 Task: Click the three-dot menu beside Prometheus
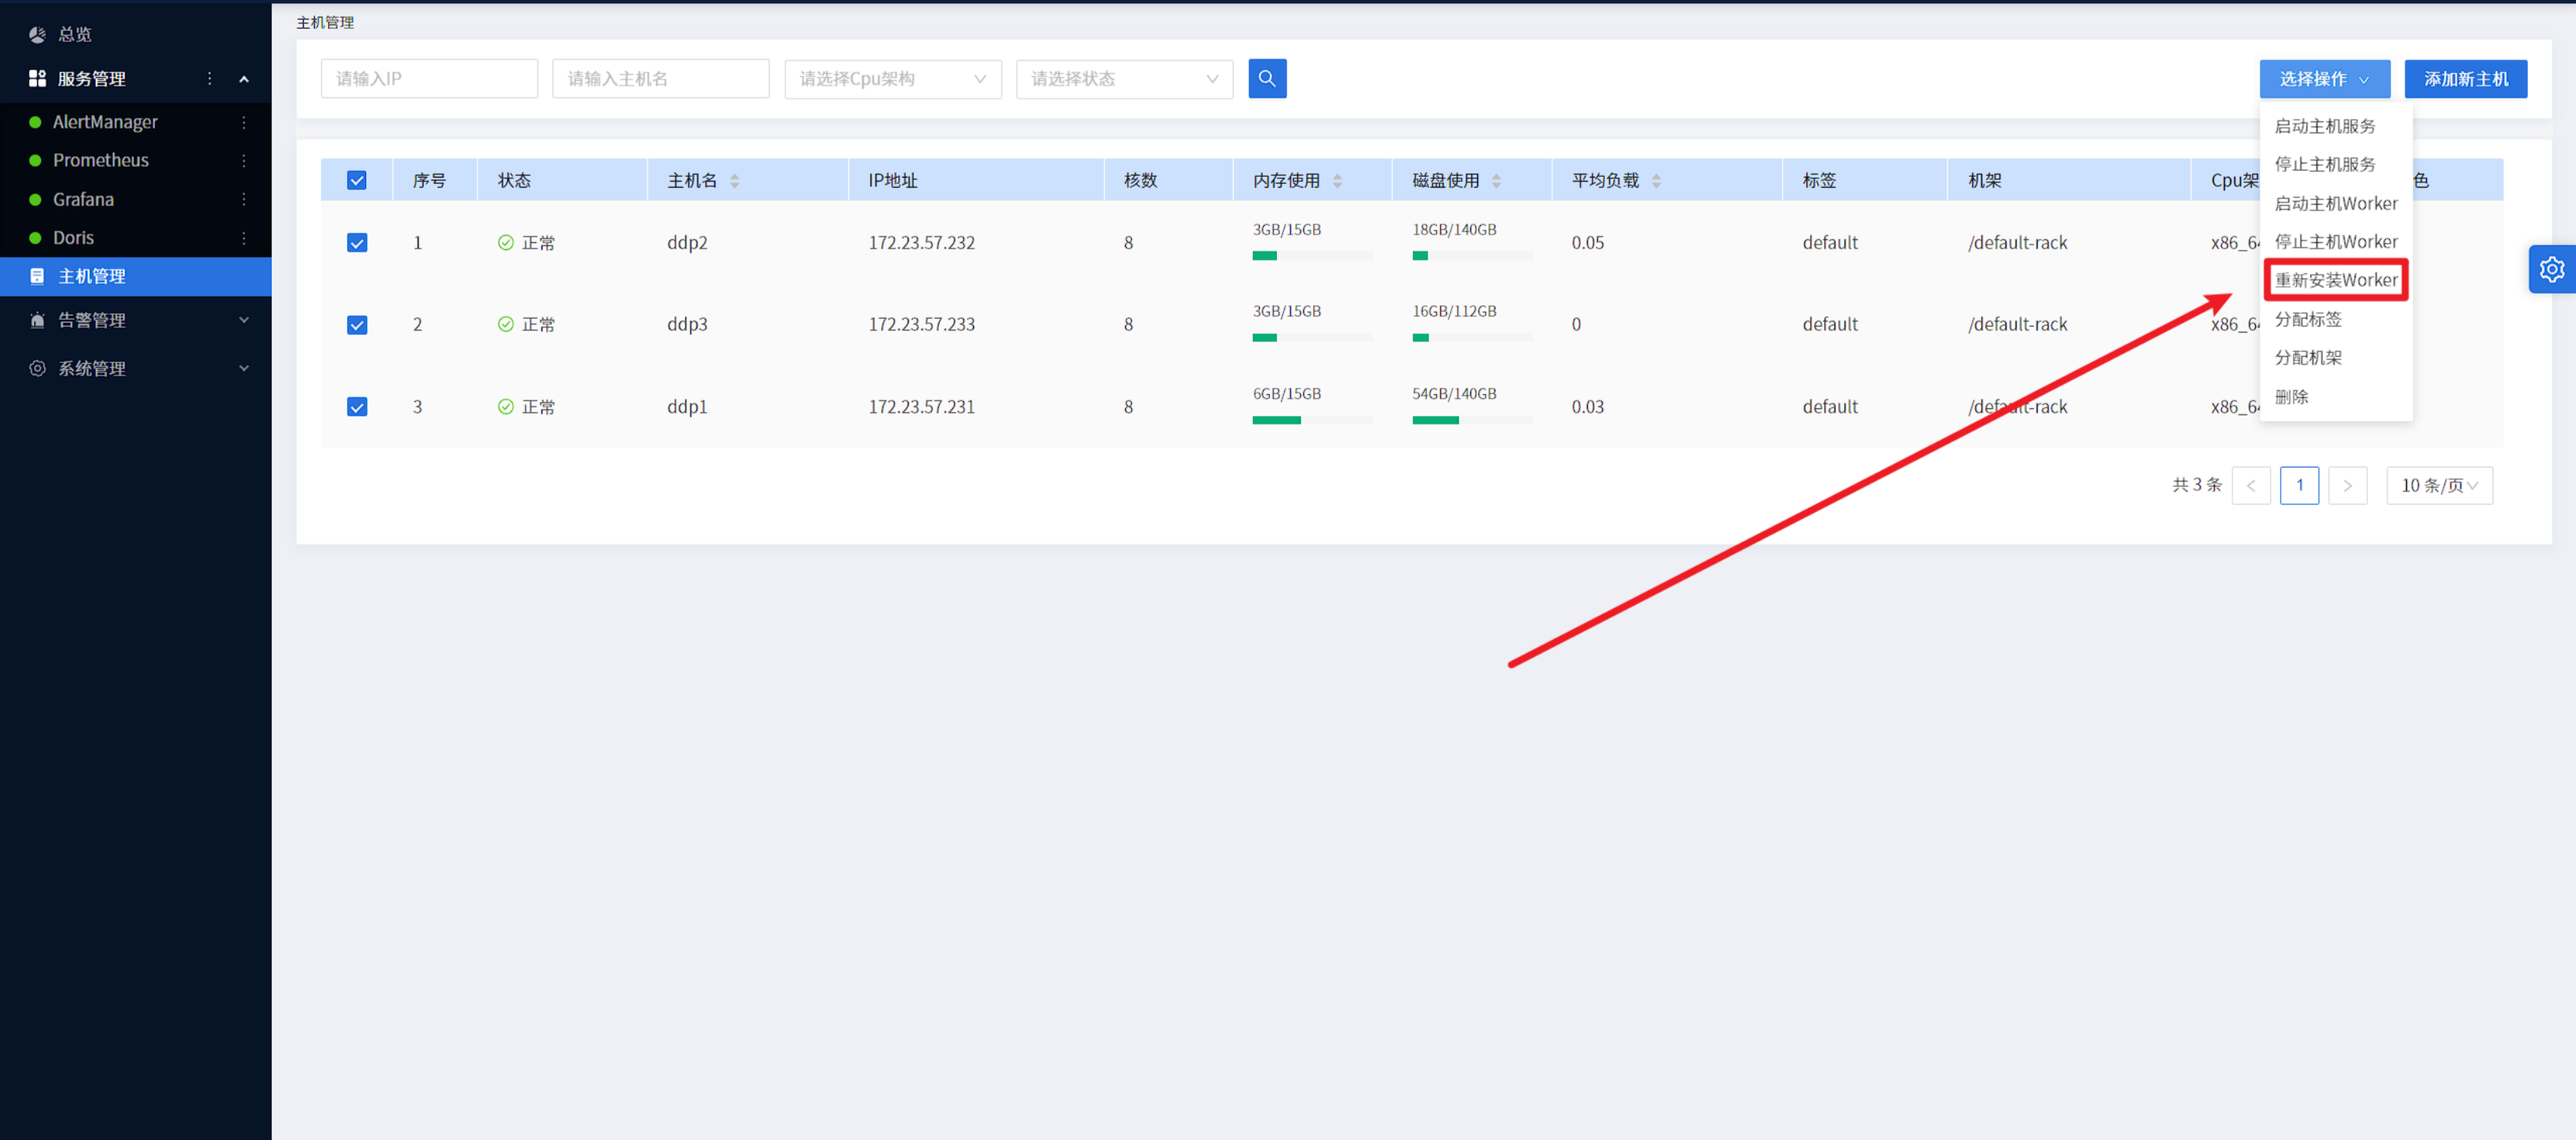tap(243, 160)
